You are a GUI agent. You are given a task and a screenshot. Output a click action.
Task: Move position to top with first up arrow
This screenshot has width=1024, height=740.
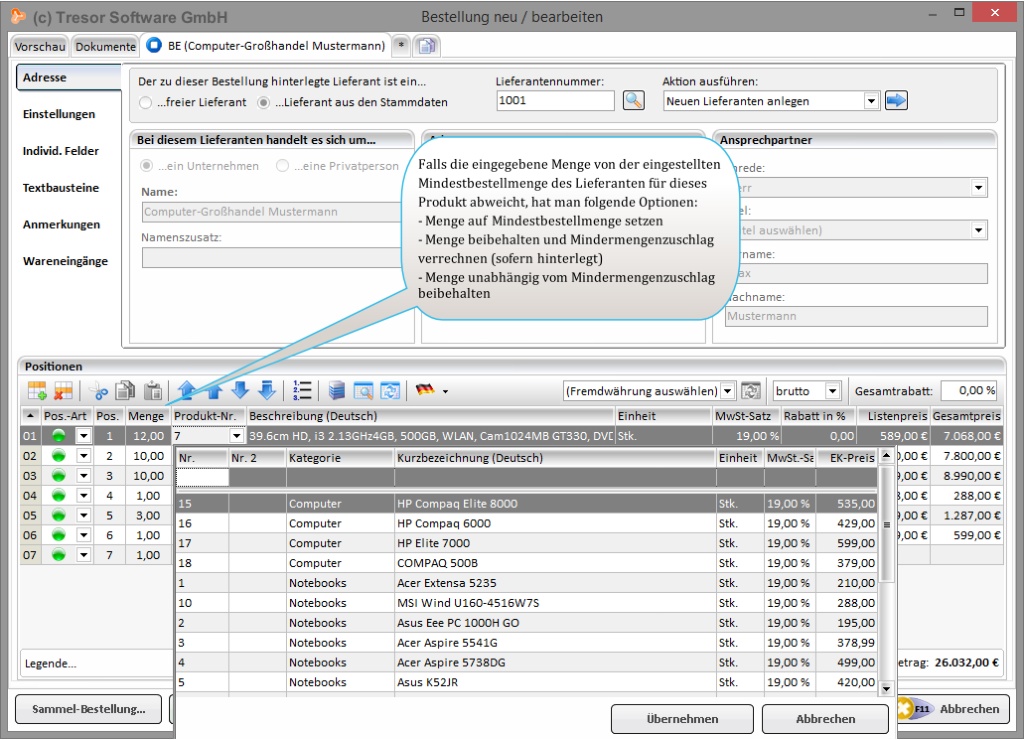[186, 391]
